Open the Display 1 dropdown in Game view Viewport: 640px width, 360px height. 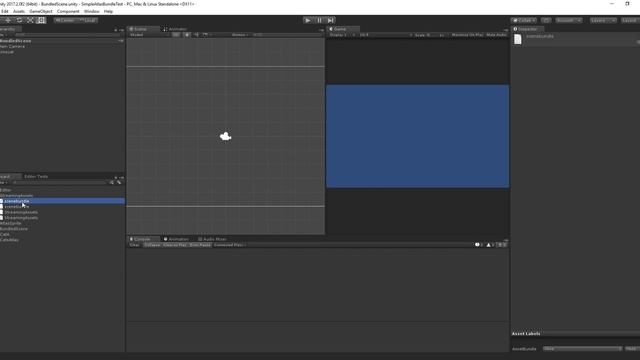pos(342,35)
